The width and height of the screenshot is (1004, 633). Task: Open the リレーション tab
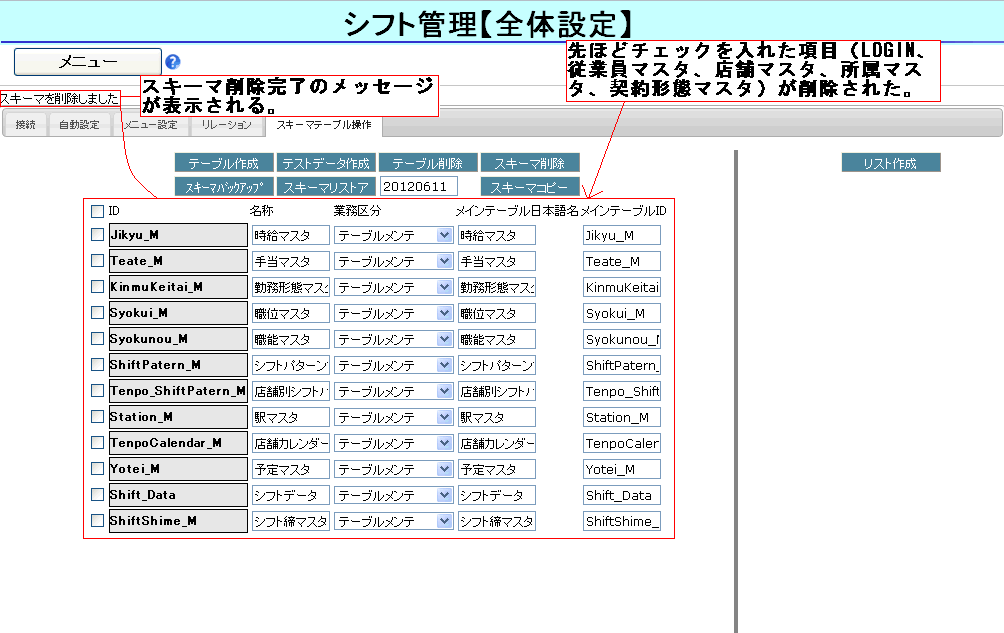[x=226, y=125]
